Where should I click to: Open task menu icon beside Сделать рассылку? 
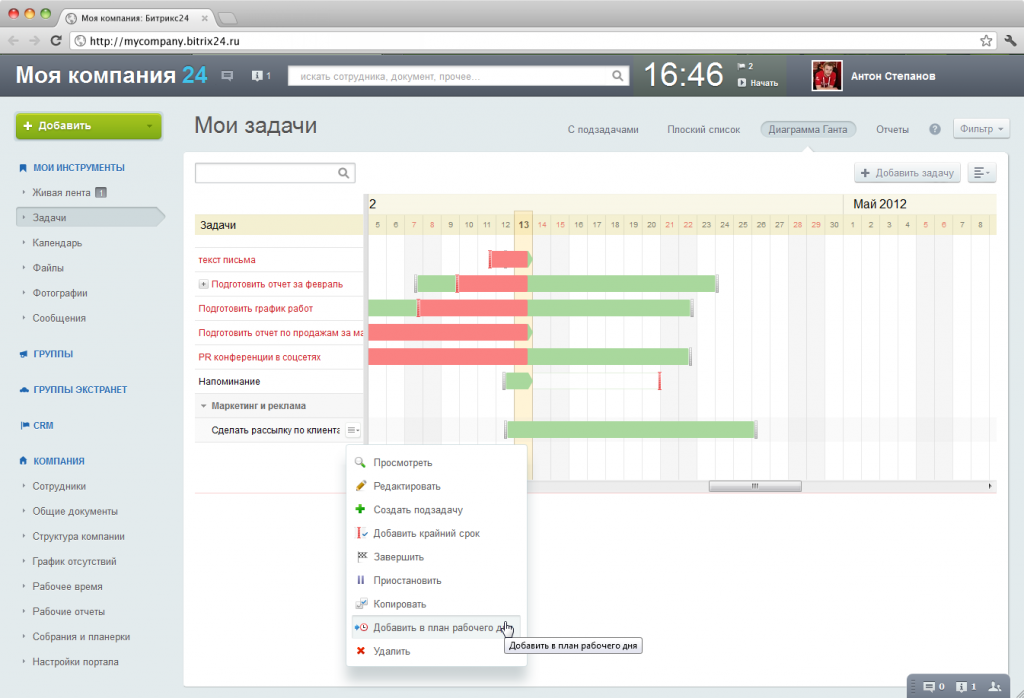[352, 430]
